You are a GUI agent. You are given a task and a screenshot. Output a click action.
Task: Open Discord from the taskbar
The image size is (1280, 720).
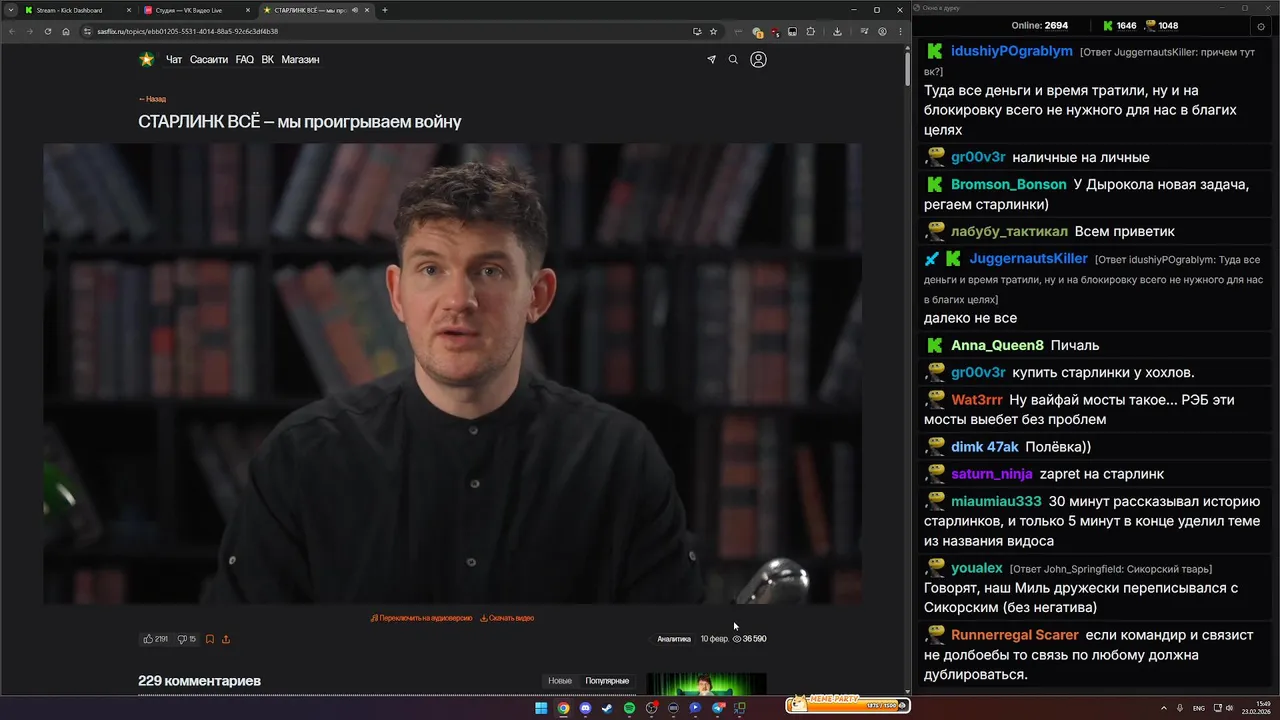[x=585, y=708]
